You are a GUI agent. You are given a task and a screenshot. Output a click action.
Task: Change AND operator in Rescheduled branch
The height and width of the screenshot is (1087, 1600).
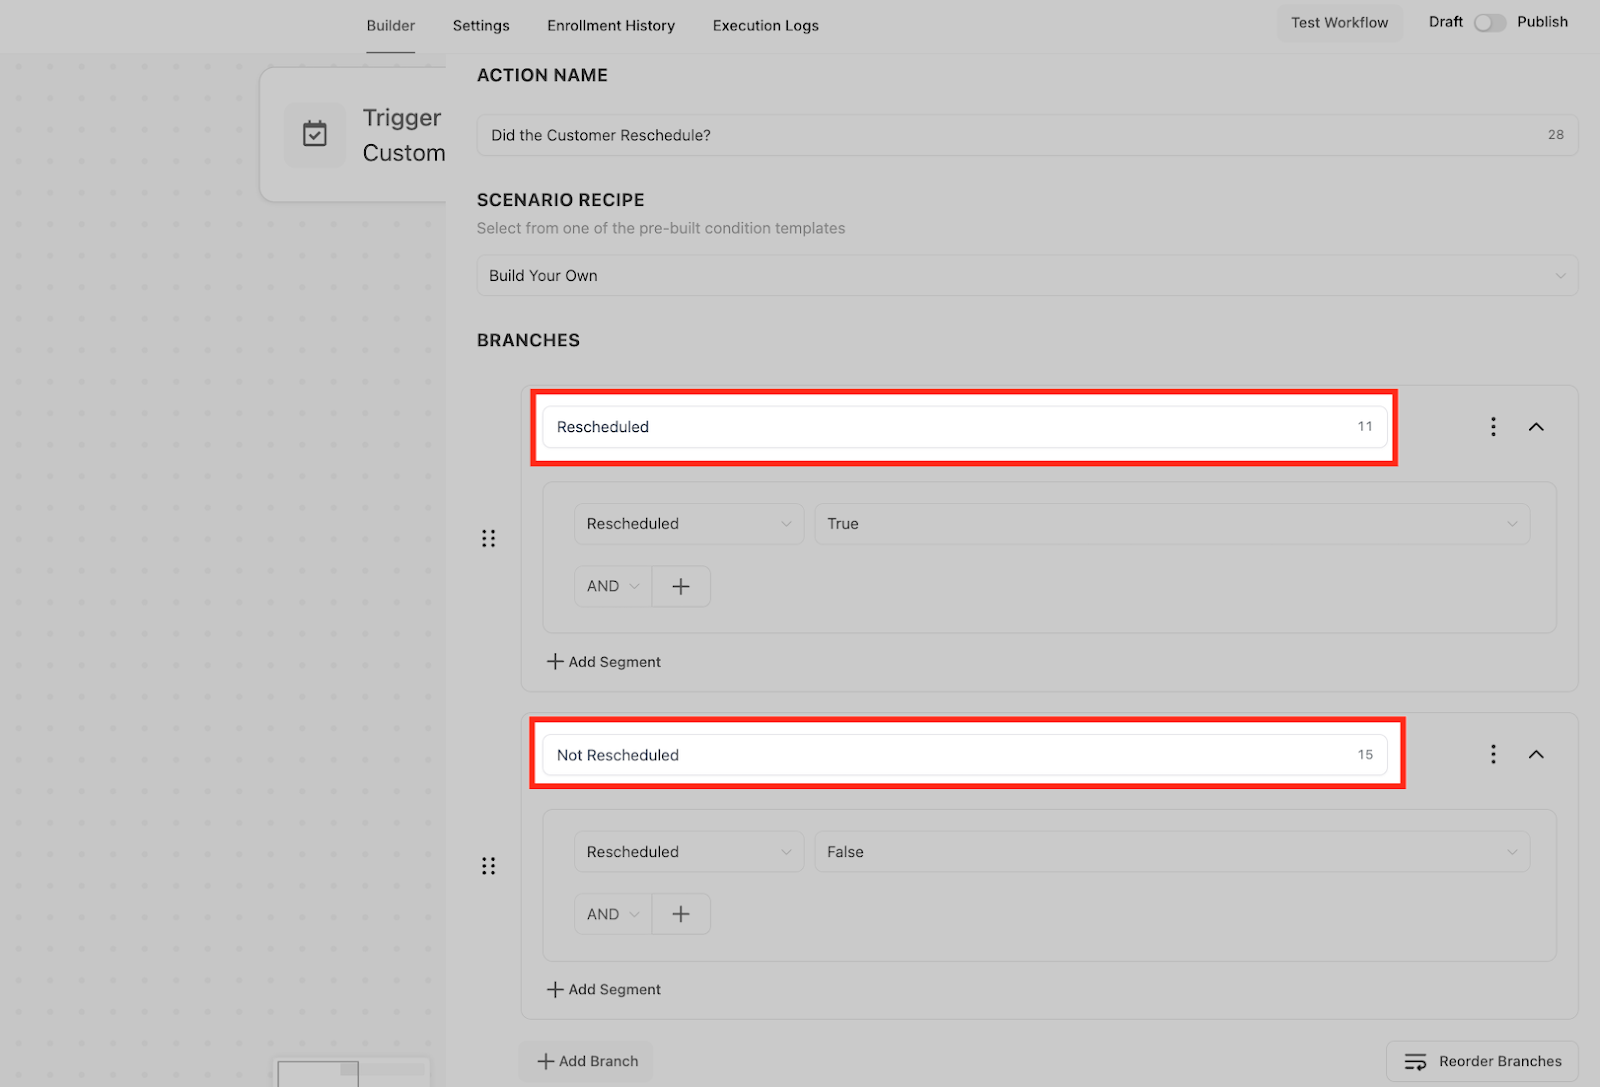click(613, 586)
